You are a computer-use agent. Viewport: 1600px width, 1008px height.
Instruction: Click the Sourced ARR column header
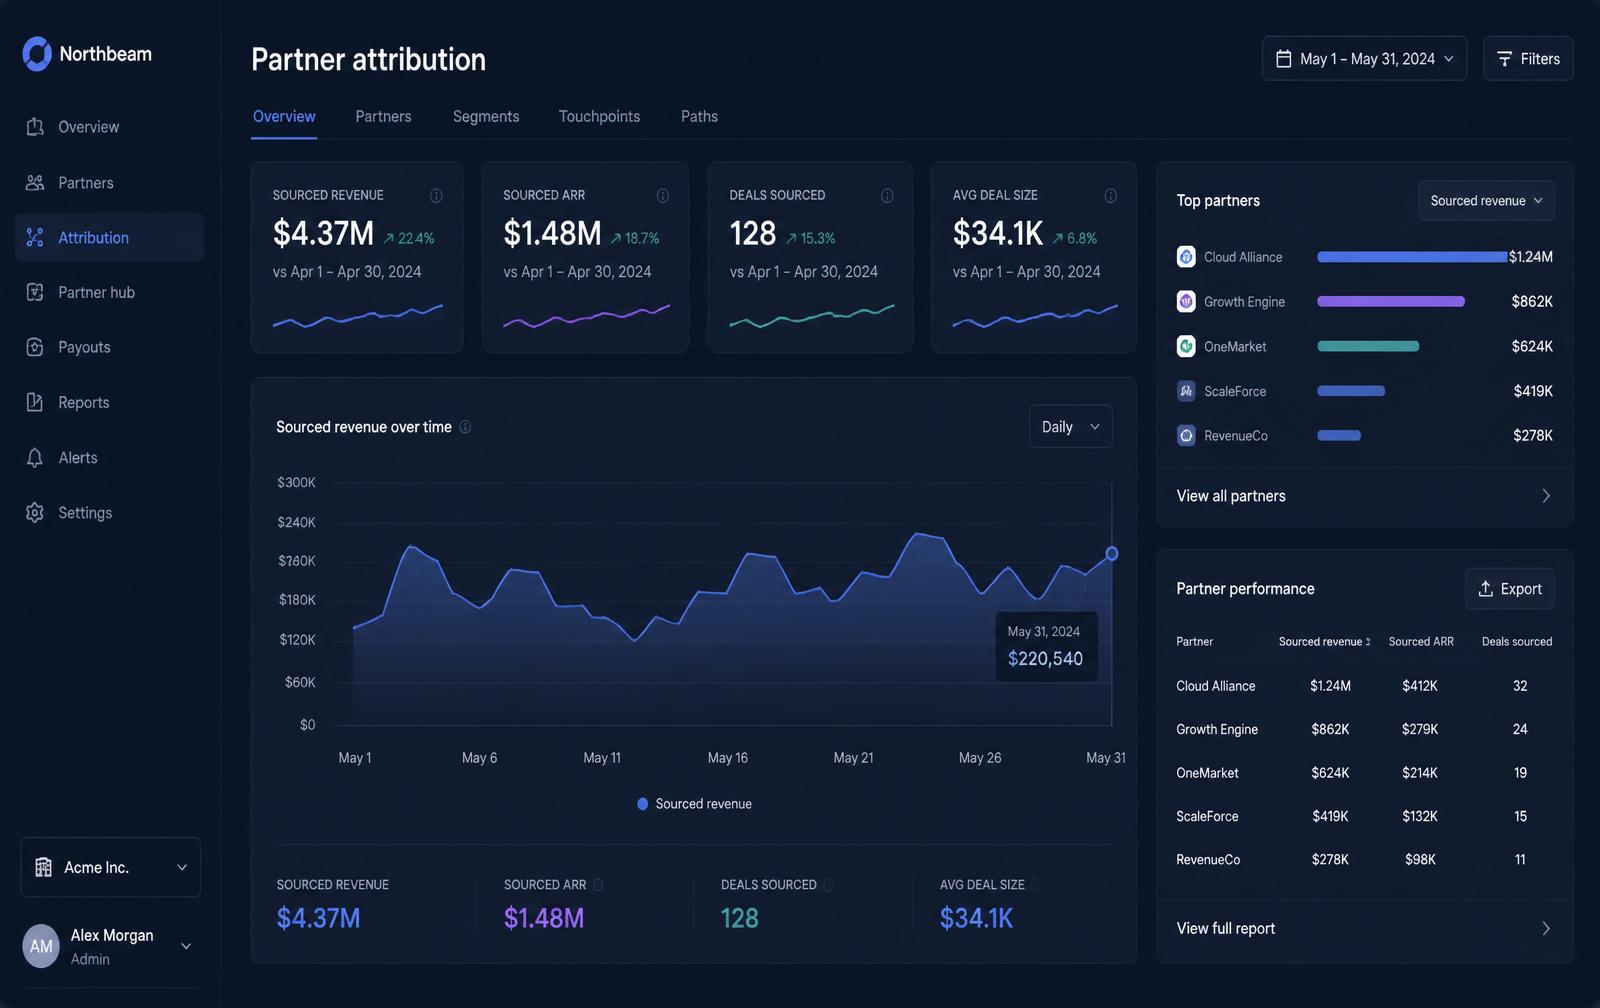[1421, 642]
